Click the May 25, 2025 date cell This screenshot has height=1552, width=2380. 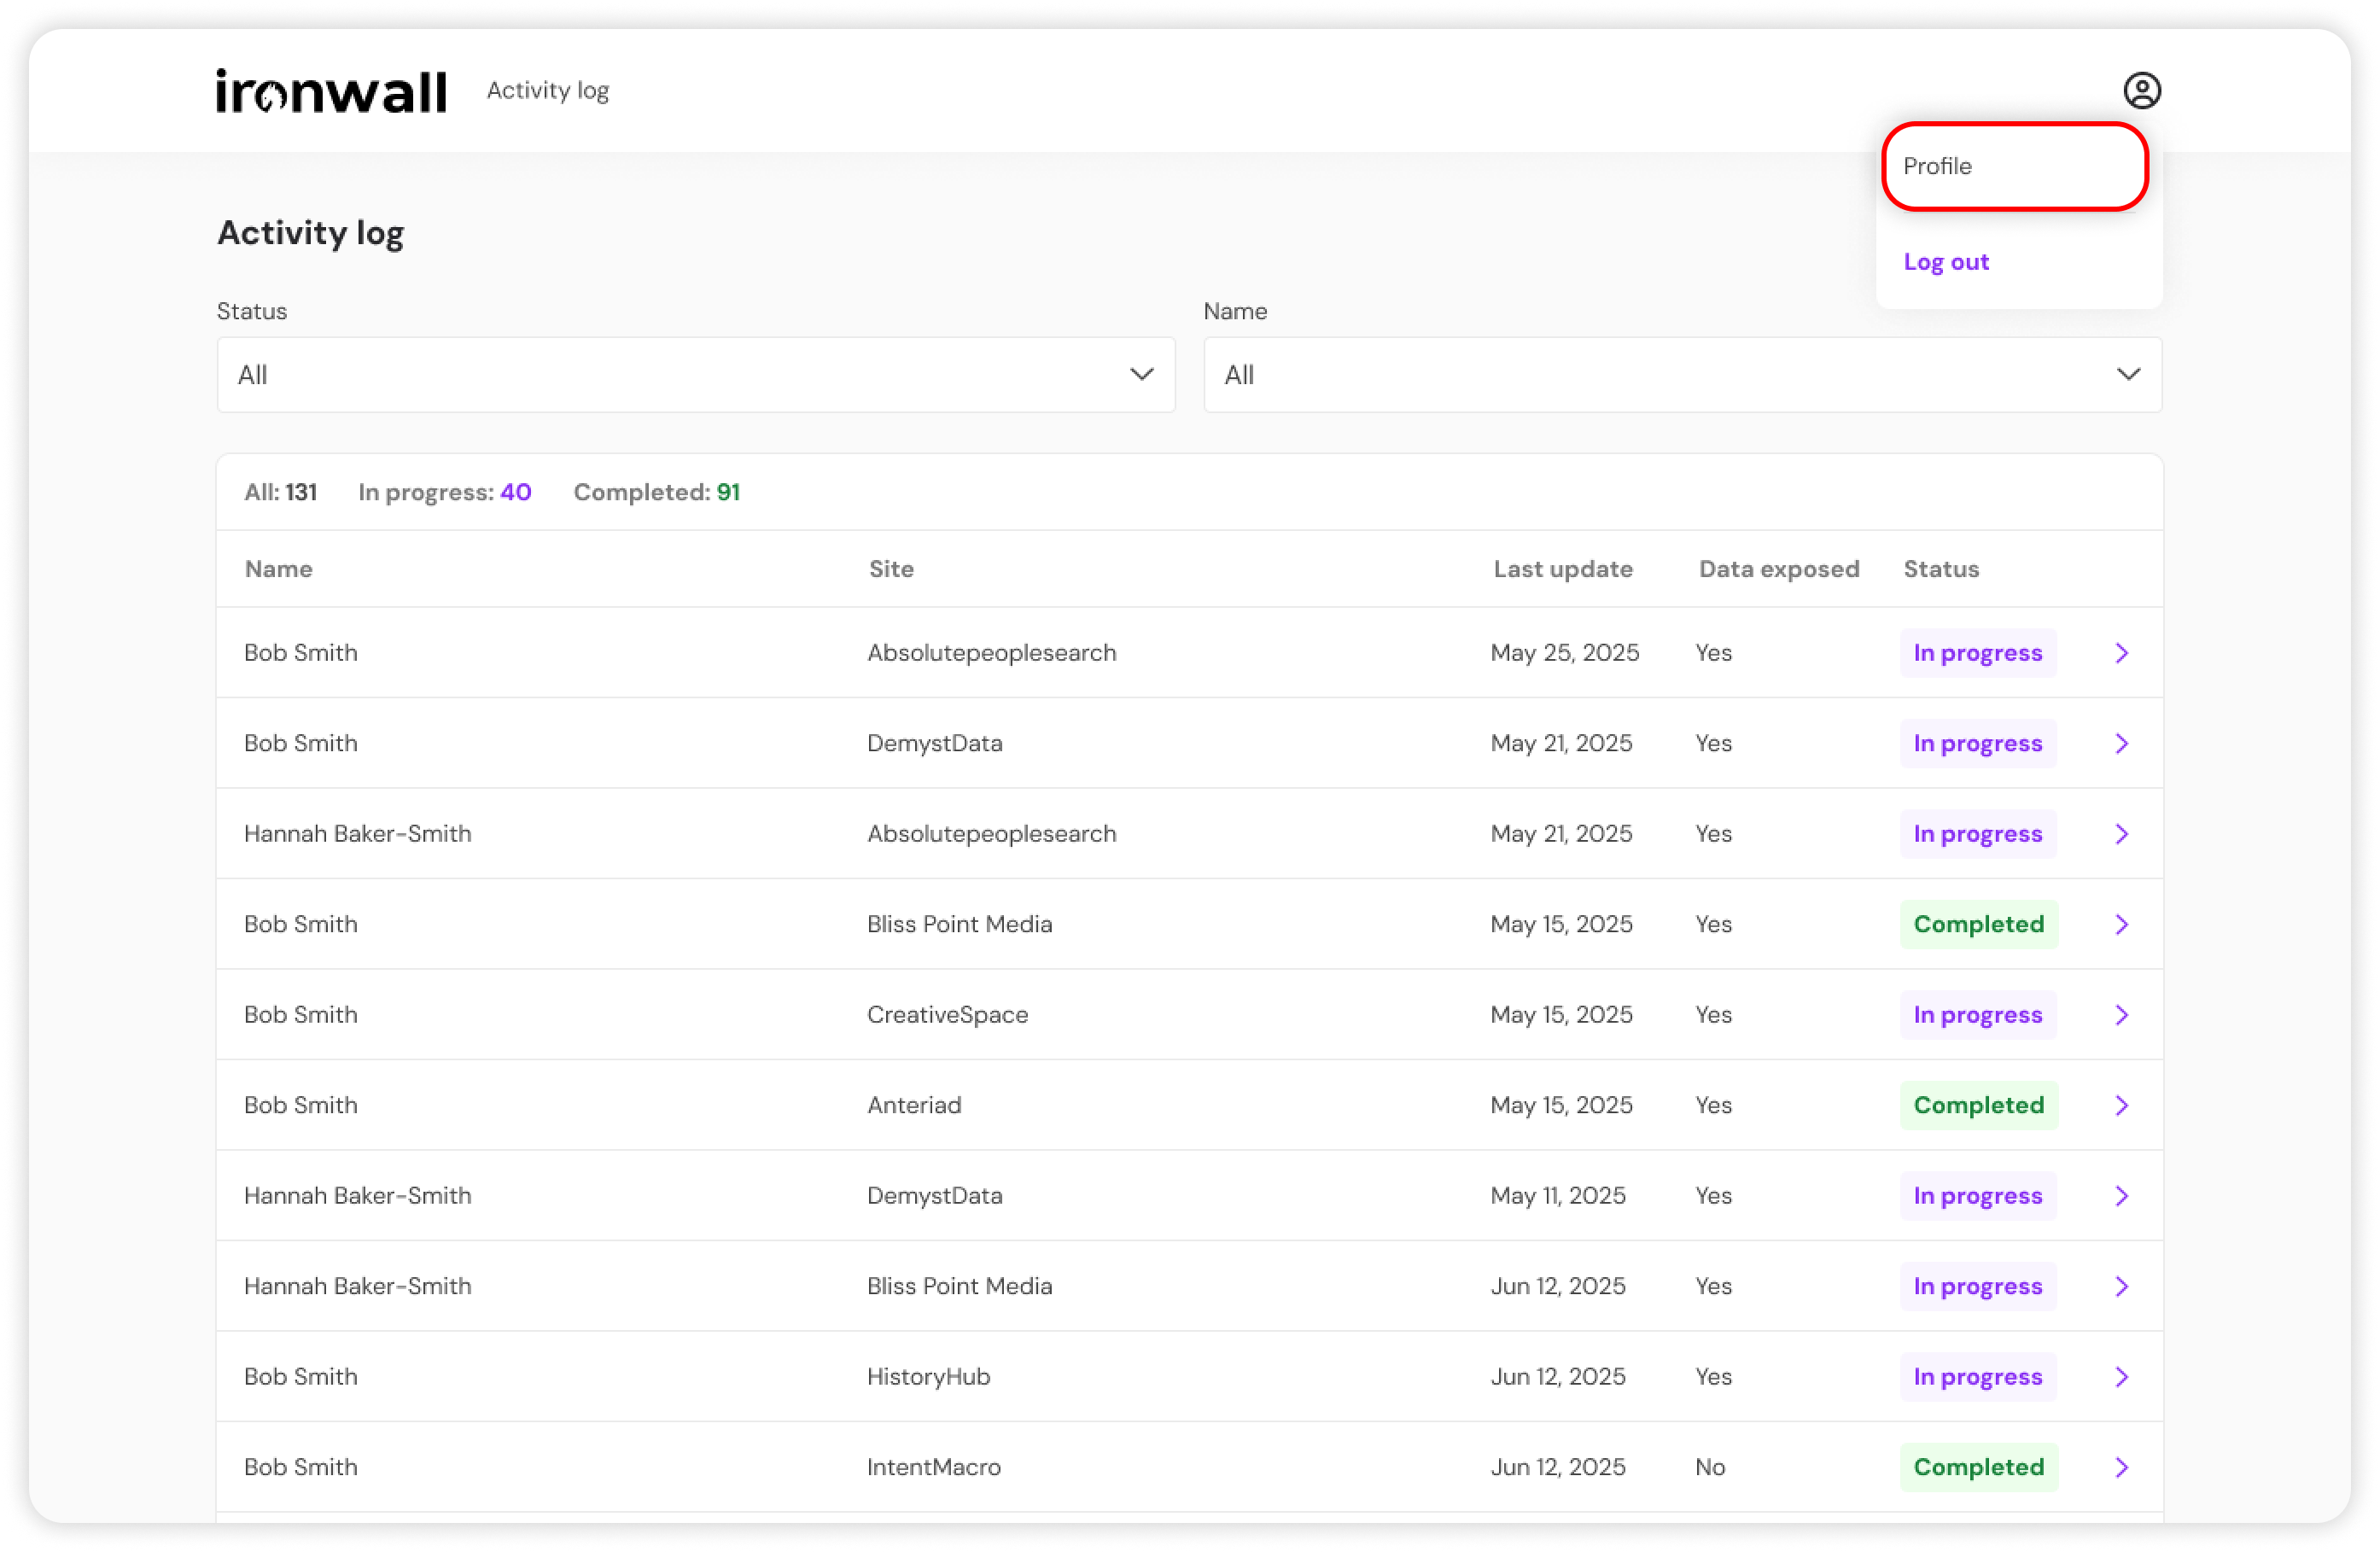[x=1564, y=653]
